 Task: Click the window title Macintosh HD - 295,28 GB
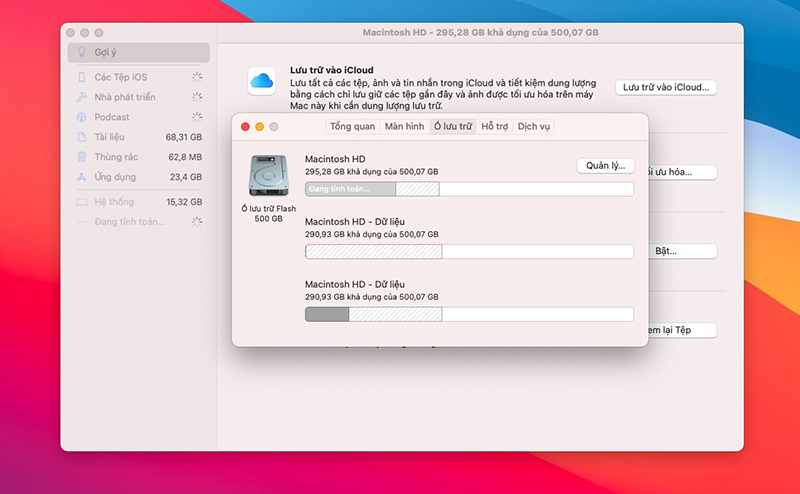point(480,32)
